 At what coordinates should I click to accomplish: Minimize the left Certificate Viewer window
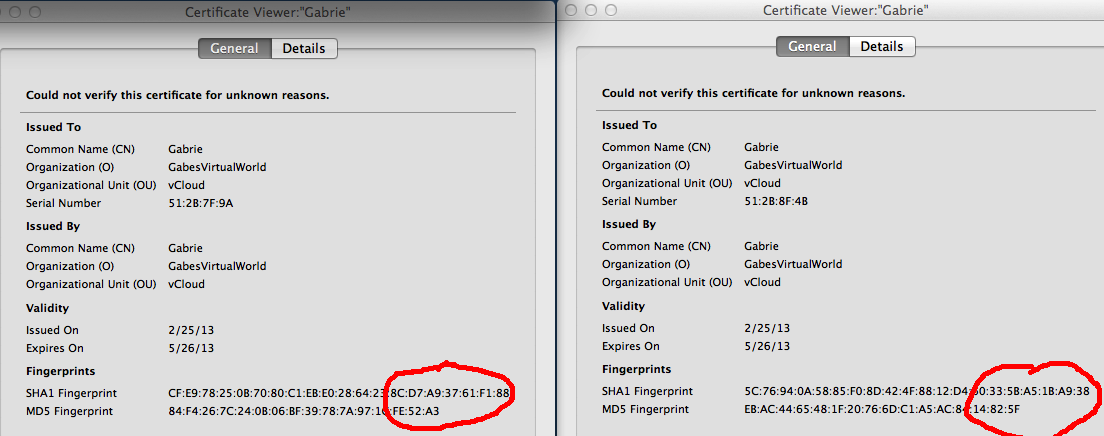pos(15,12)
